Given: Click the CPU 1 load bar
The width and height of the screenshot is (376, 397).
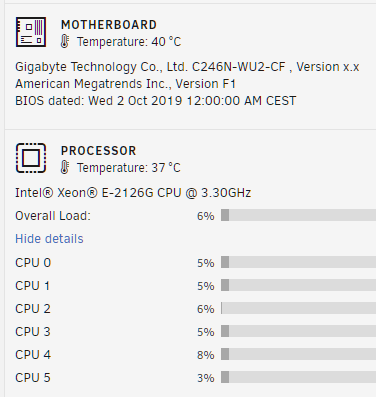Looking at the screenshot, I should pyautogui.click(x=298, y=285).
